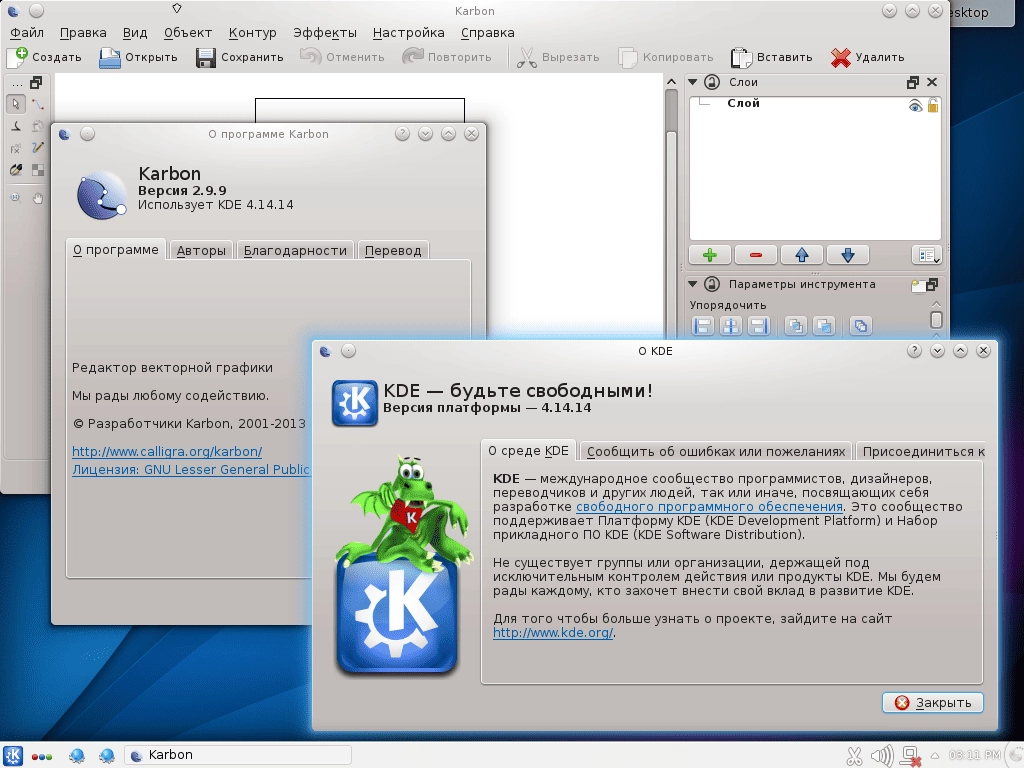Open layer view mode dropdown in Слои
Image resolution: width=1024 pixels, height=768 pixels.
tap(927, 255)
